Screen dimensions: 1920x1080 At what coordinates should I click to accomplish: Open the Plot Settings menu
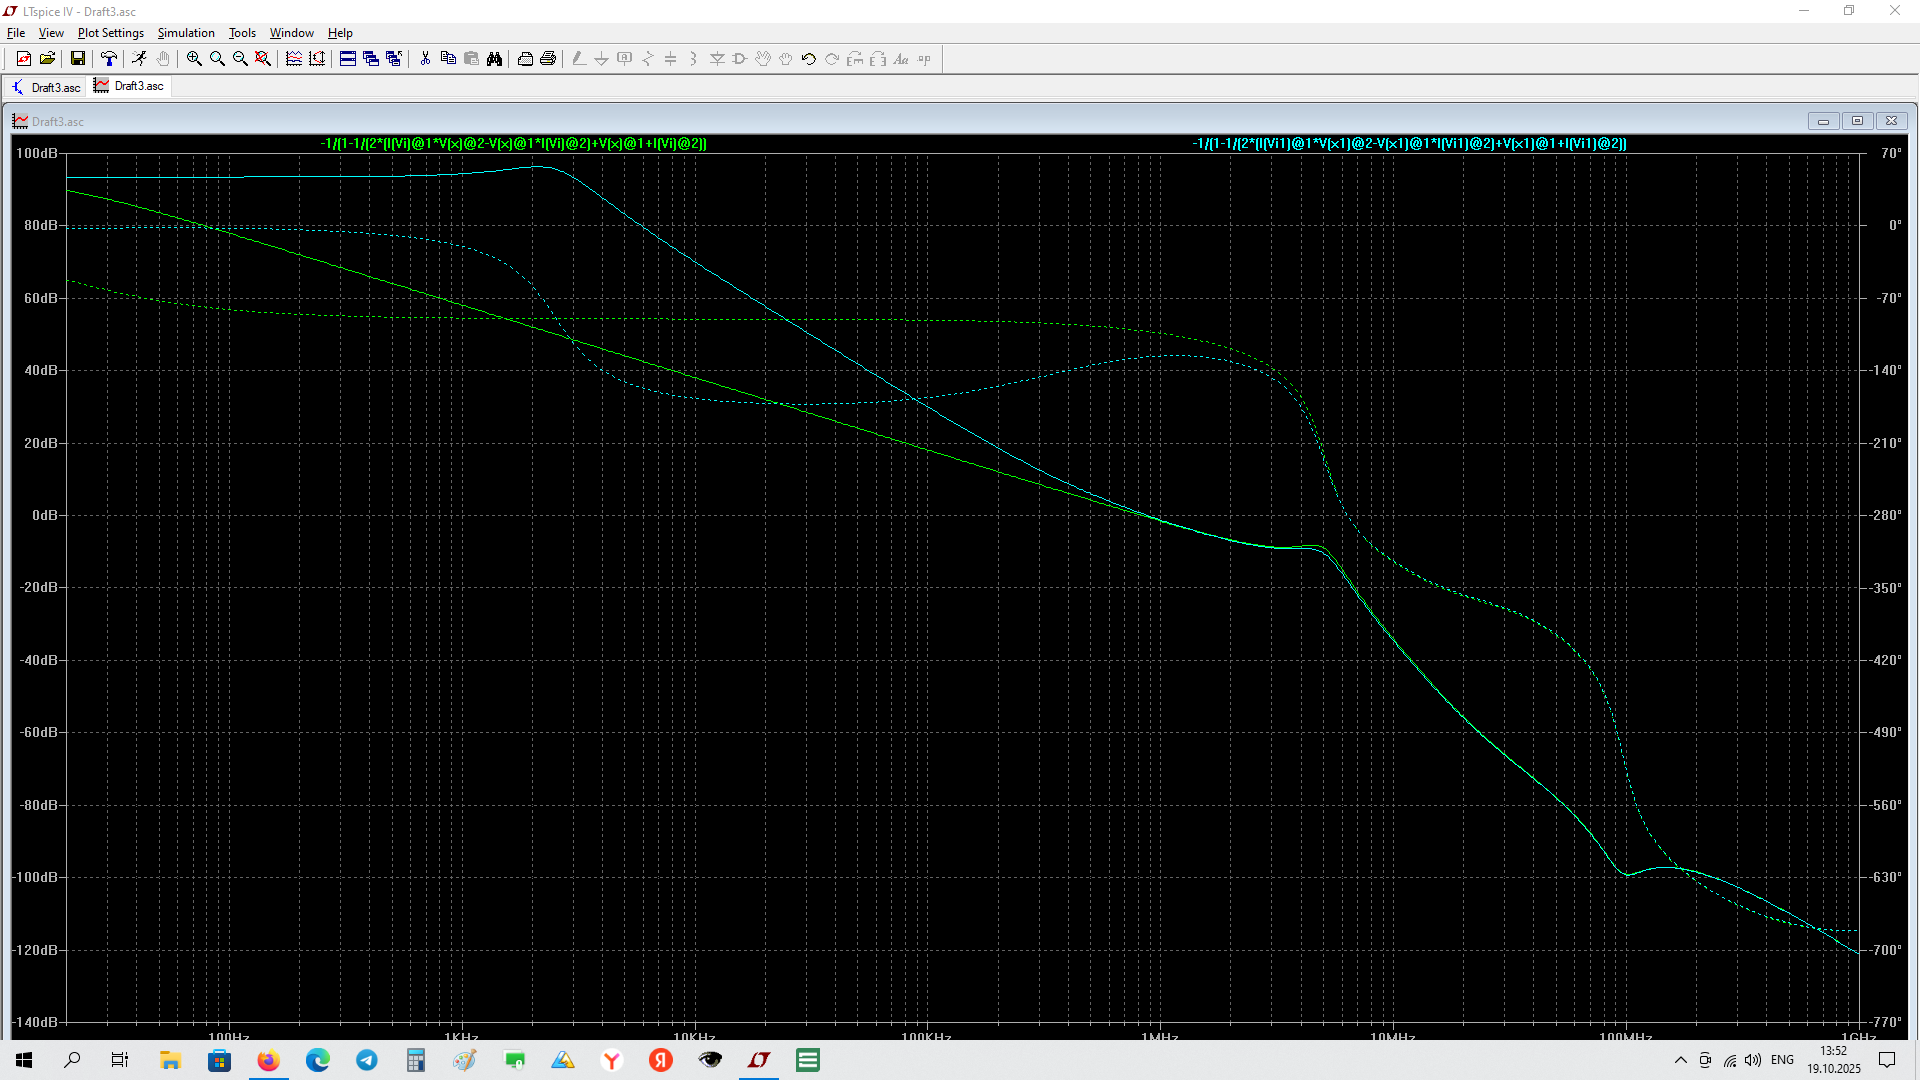(x=110, y=33)
